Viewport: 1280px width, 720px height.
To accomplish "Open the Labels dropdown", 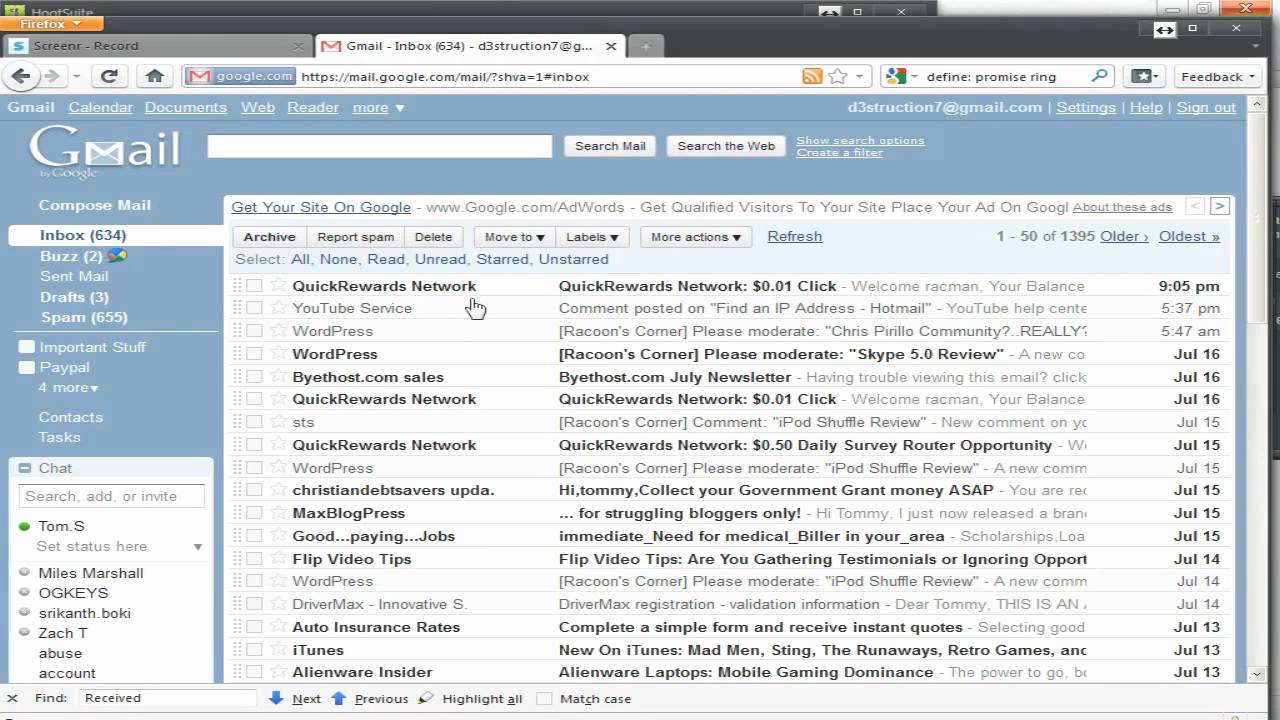I will point(592,237).
